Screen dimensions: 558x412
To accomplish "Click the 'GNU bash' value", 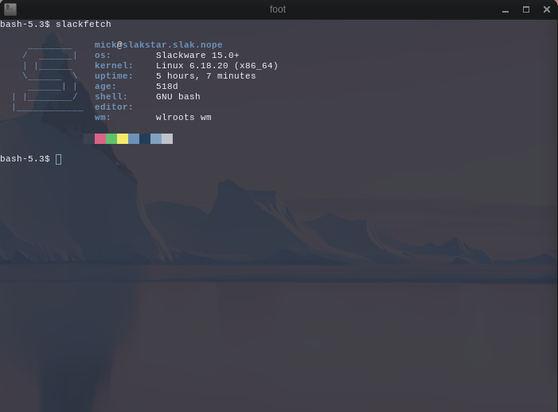I will click(178, 96).
